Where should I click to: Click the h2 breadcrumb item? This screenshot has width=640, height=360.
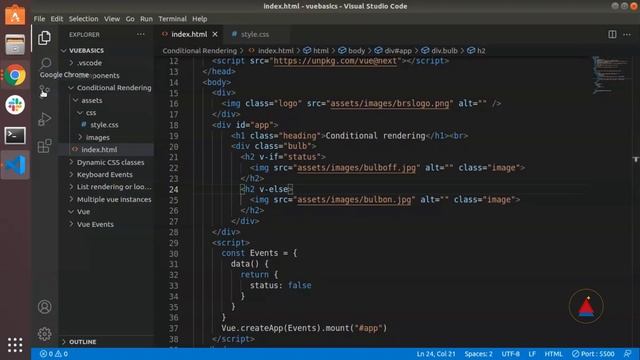476,51
